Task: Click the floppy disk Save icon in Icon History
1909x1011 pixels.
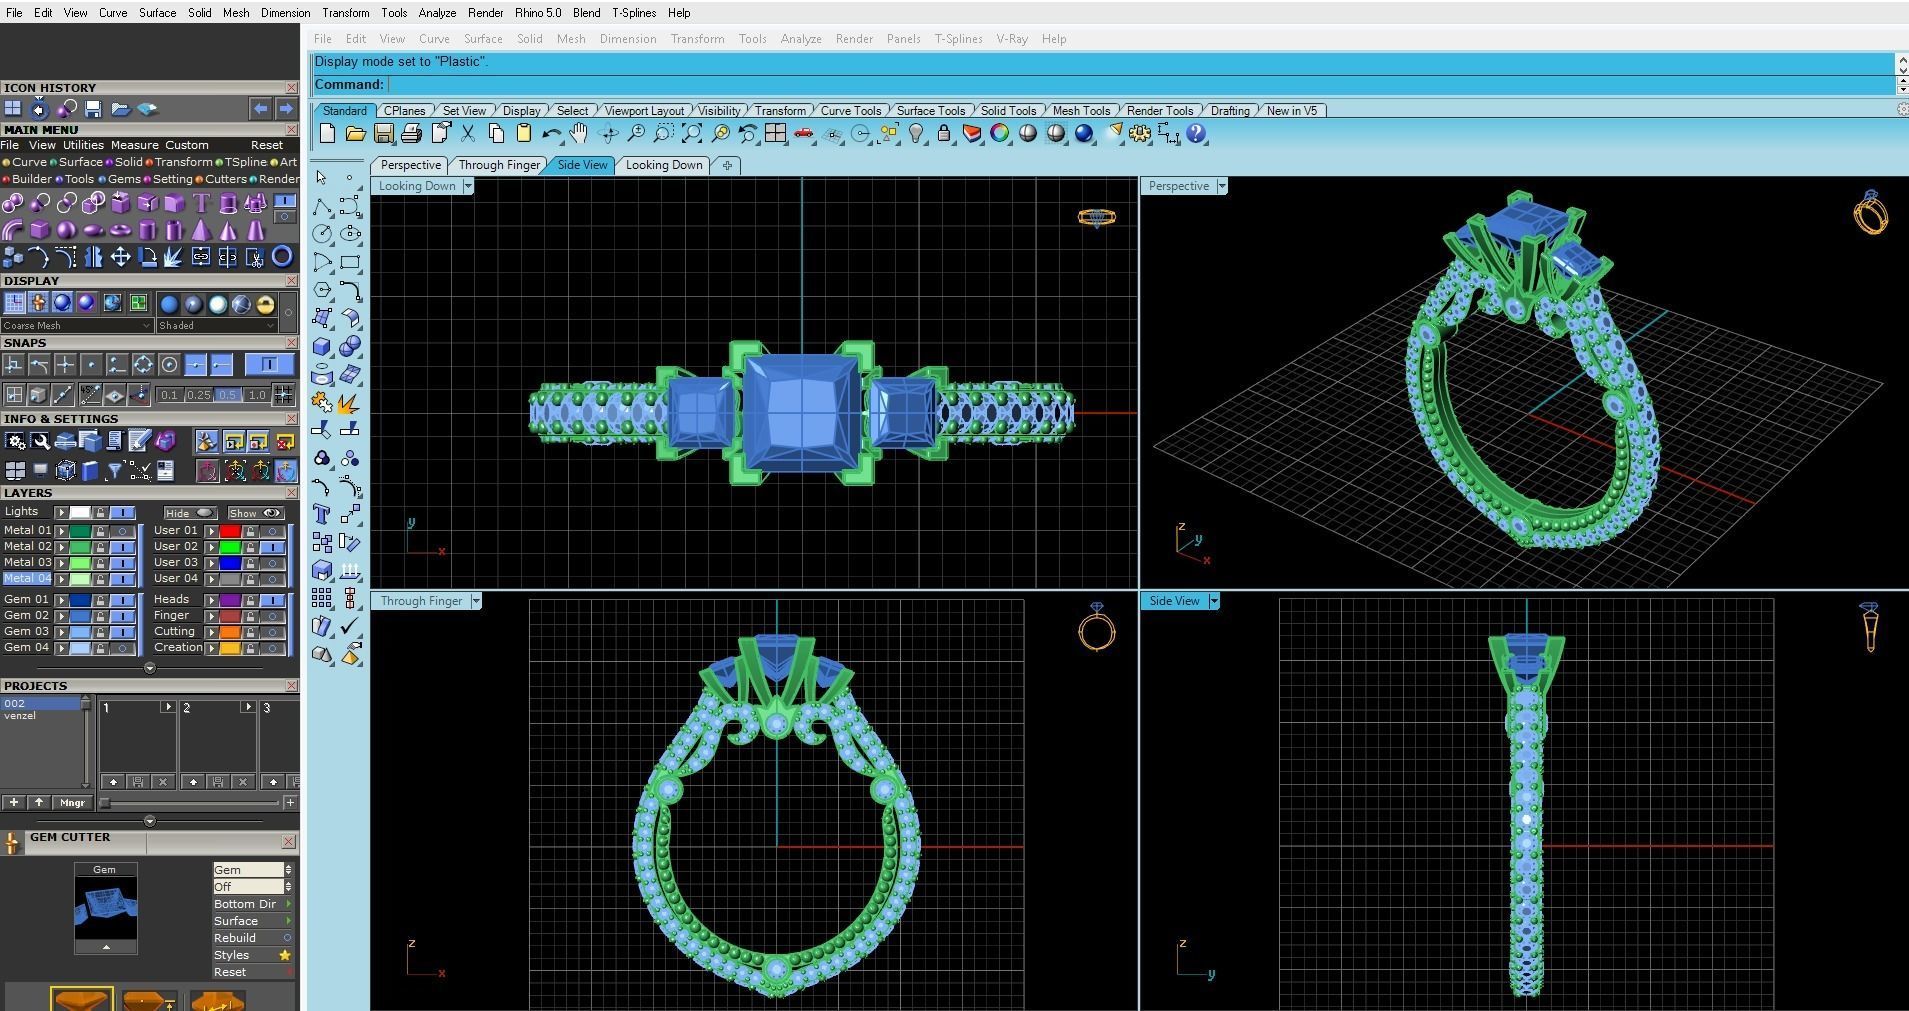Action: click(x=93, y=109)
